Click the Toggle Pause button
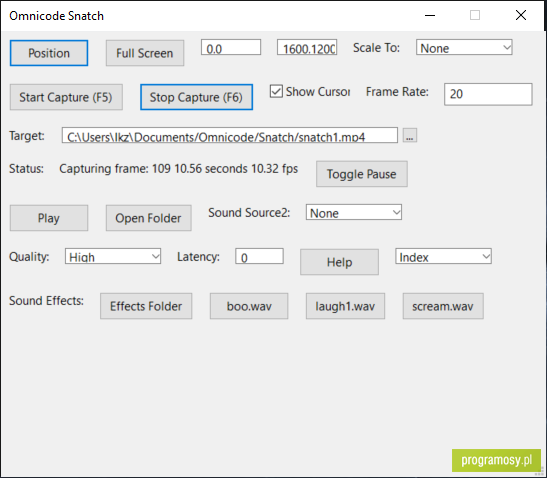 pyautogui.click(x=362, y=174)
